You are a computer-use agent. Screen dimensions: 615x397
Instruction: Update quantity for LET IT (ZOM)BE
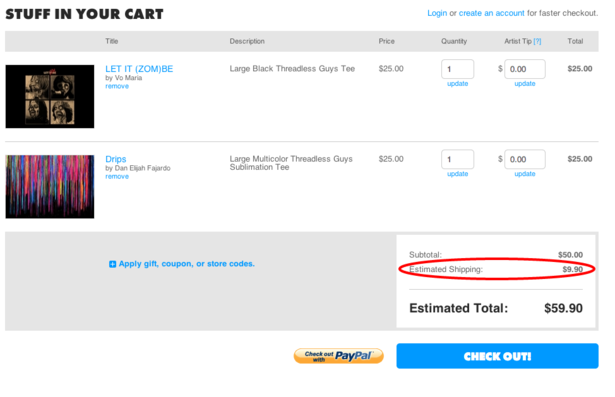tap(458, 84)
